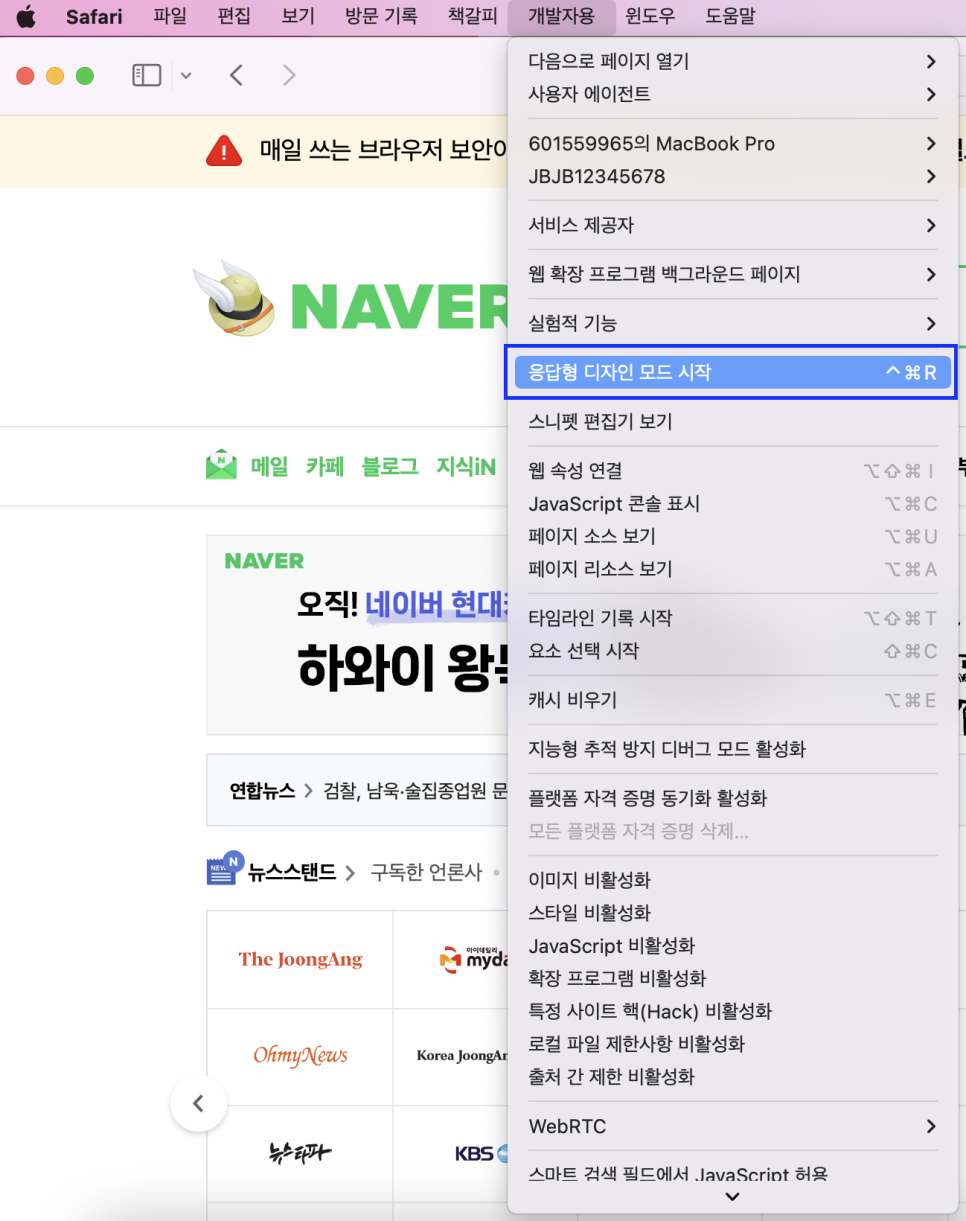Expand 601559965의 MacBook Pro submenu

pyautogui.click(x=732, y=144)
